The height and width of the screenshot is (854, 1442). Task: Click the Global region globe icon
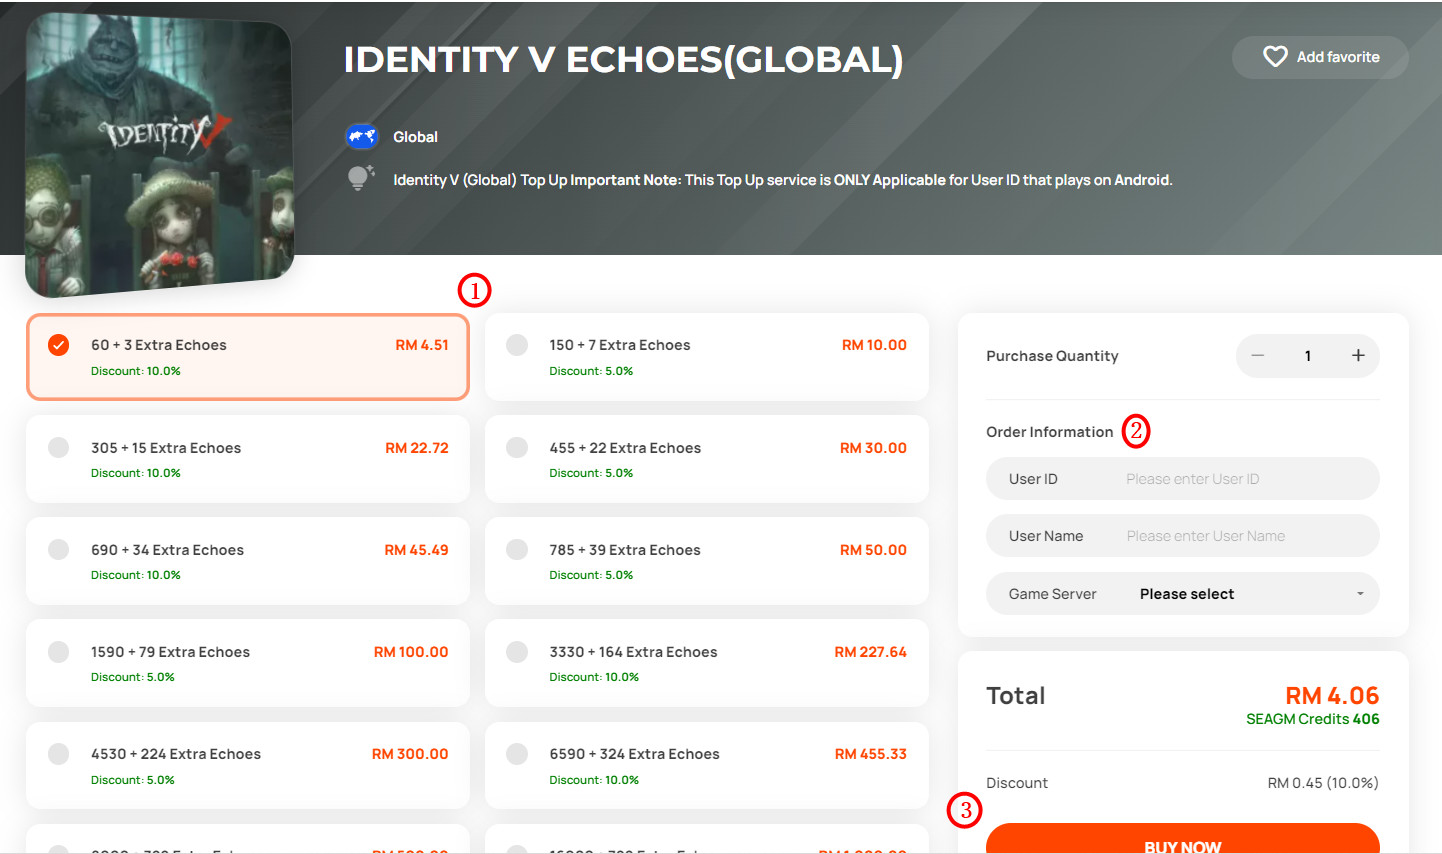pyautogui.click(x=361, y=136)
